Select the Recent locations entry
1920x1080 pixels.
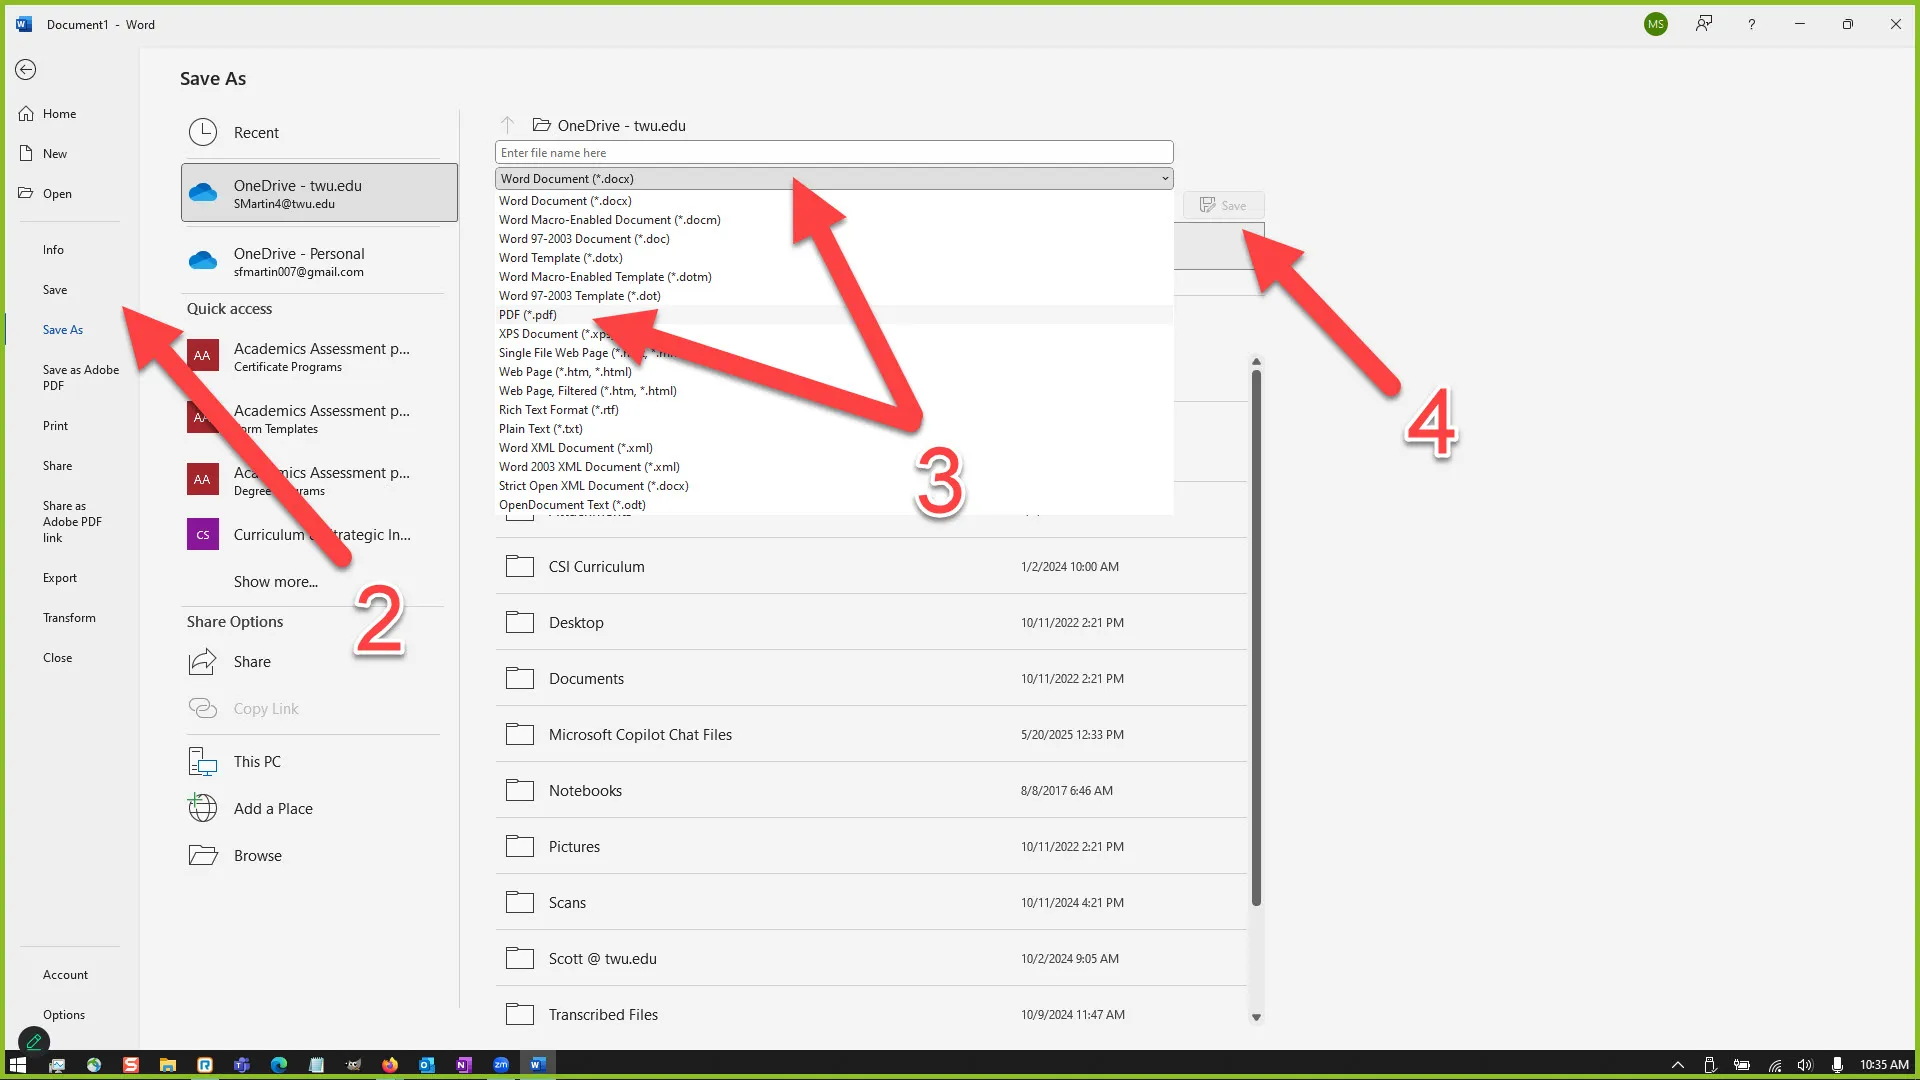(x=319, y=133)
